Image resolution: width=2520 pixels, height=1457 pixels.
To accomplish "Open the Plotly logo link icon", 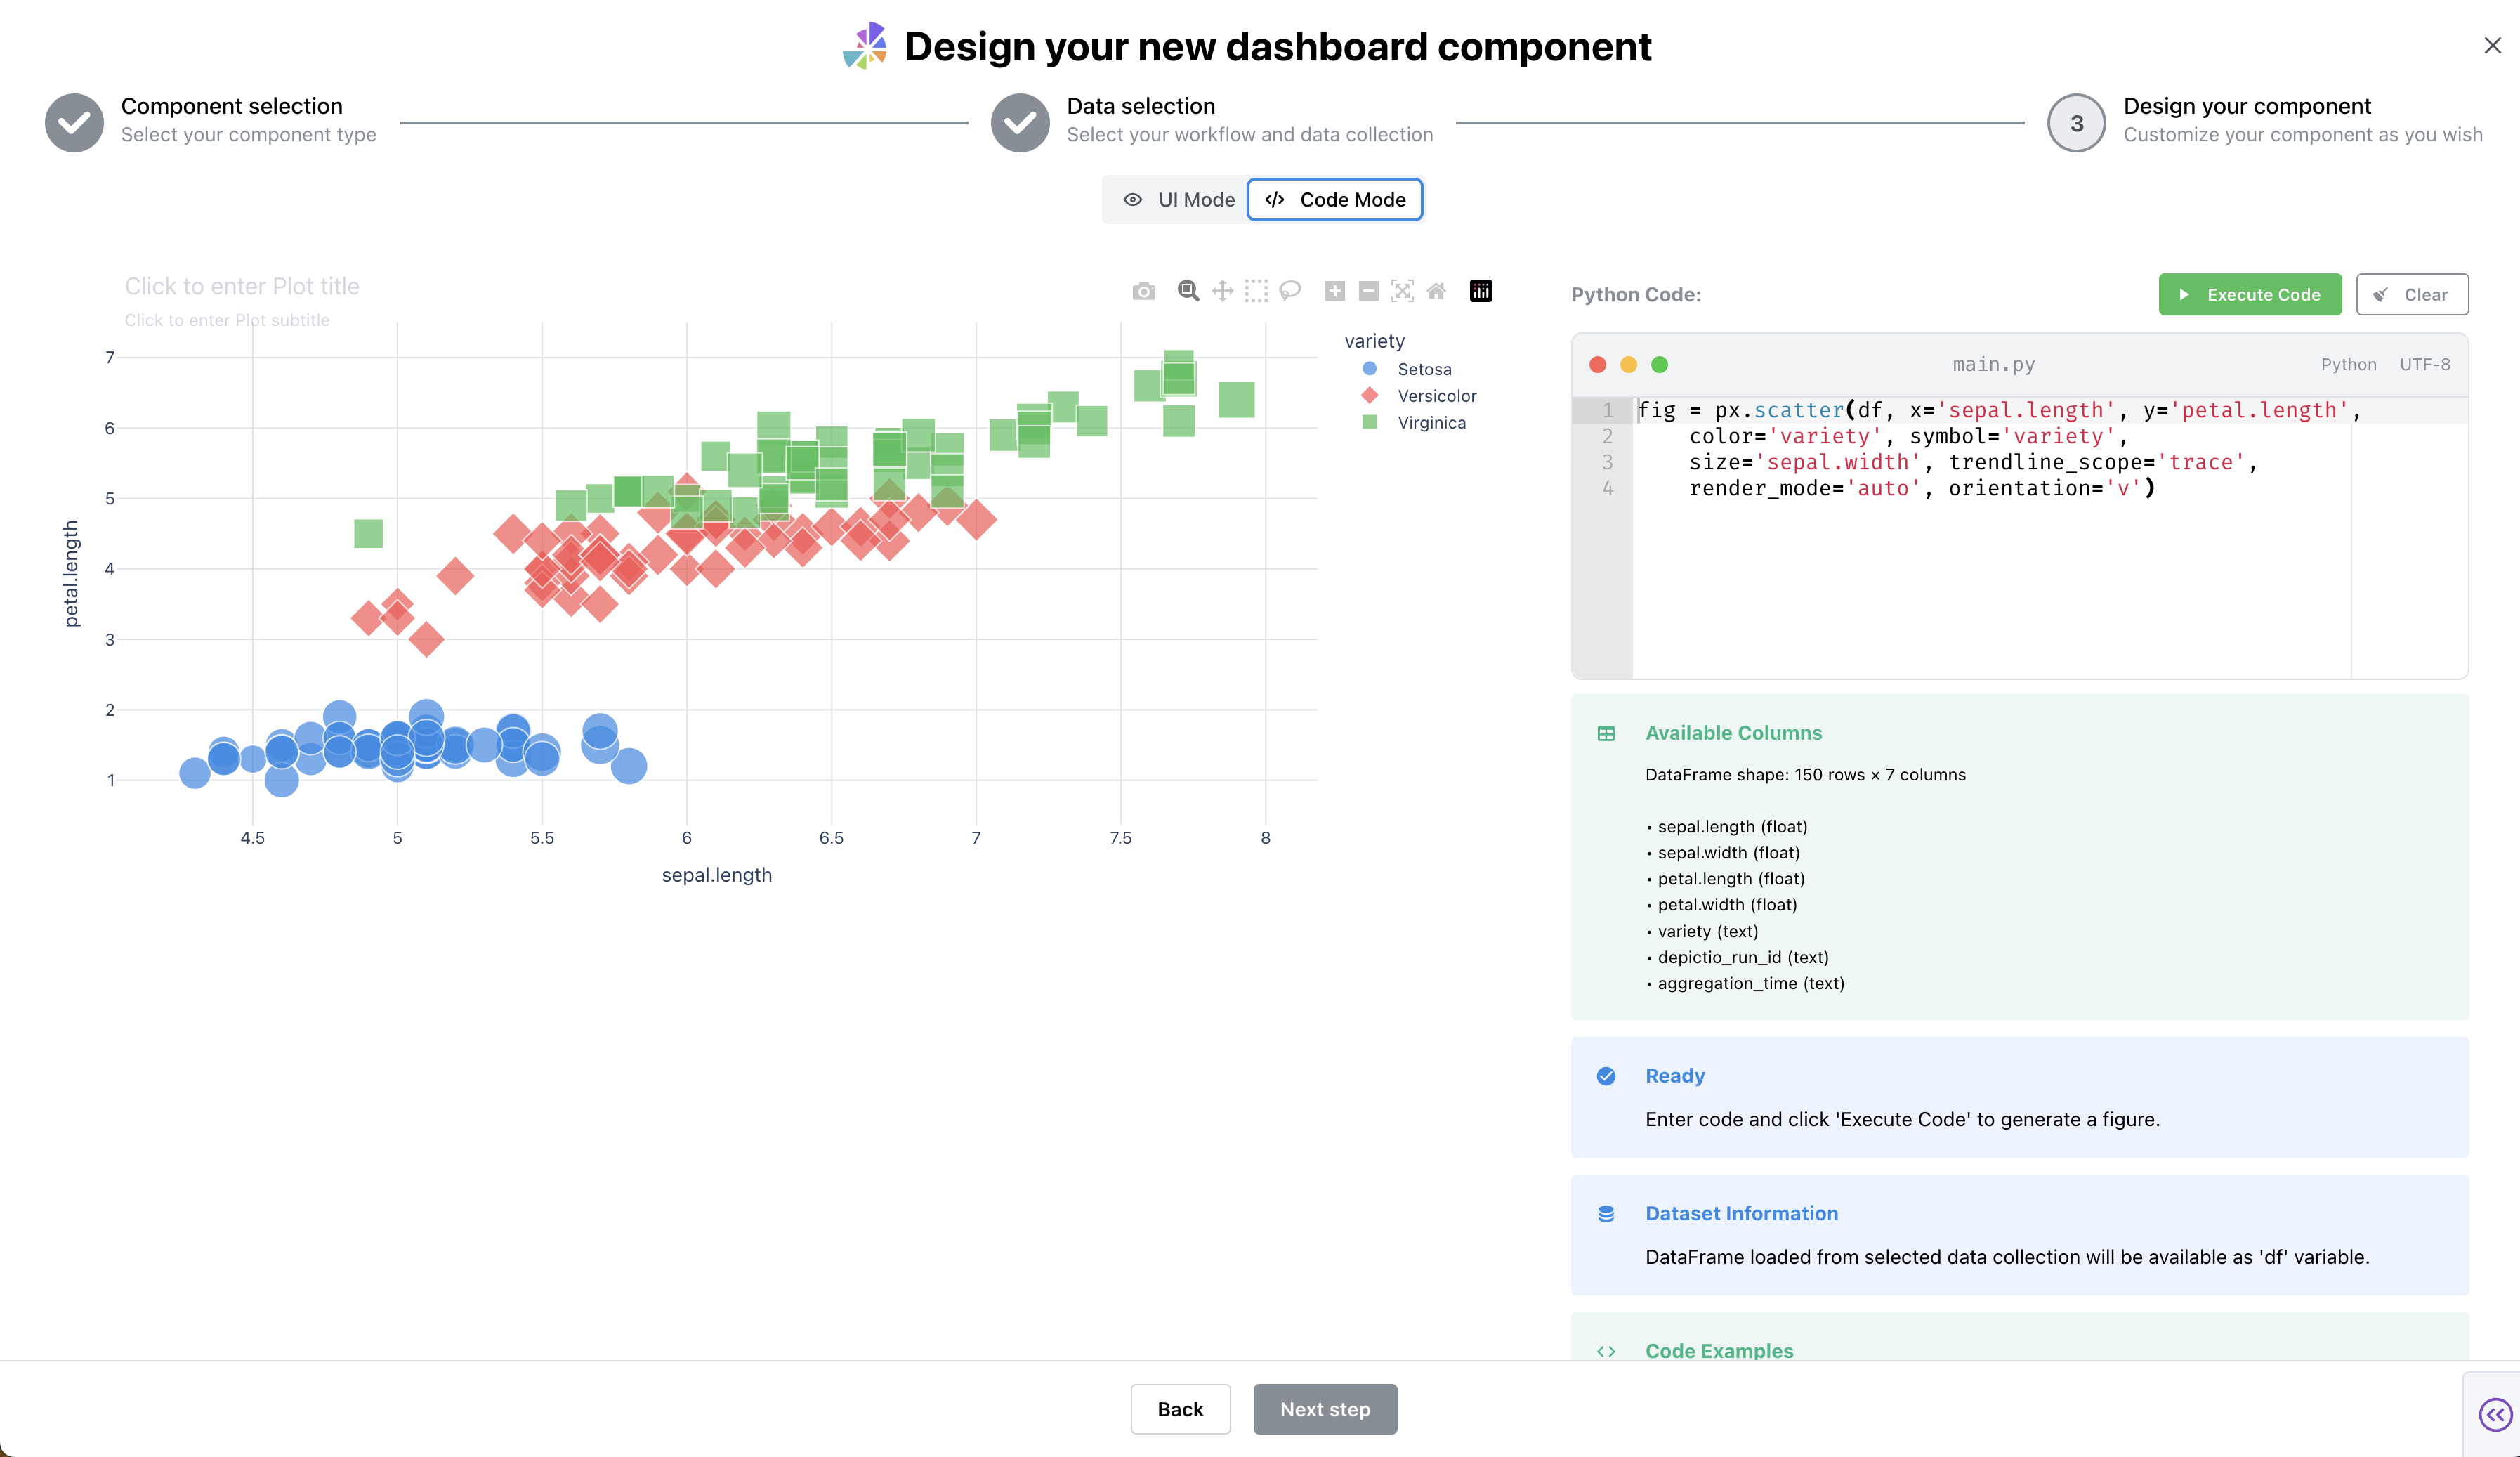I will (1481, 291).
